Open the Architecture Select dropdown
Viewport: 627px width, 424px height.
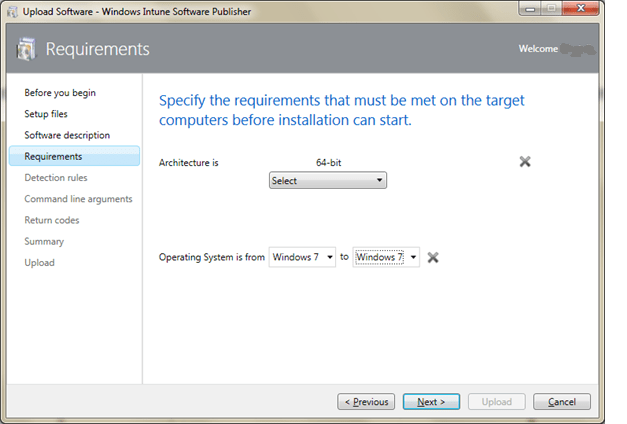point(328,181)
